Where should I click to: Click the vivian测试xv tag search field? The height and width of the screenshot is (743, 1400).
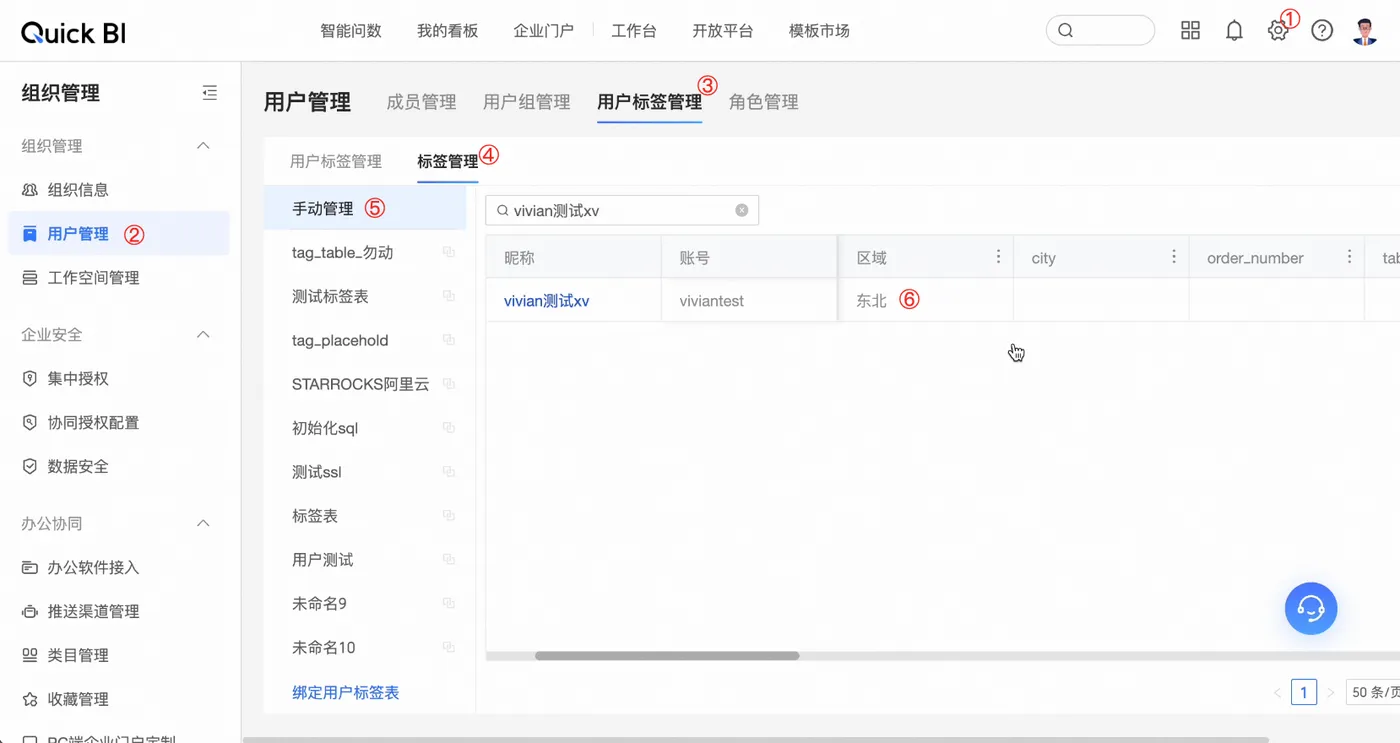tap(622, 210)
